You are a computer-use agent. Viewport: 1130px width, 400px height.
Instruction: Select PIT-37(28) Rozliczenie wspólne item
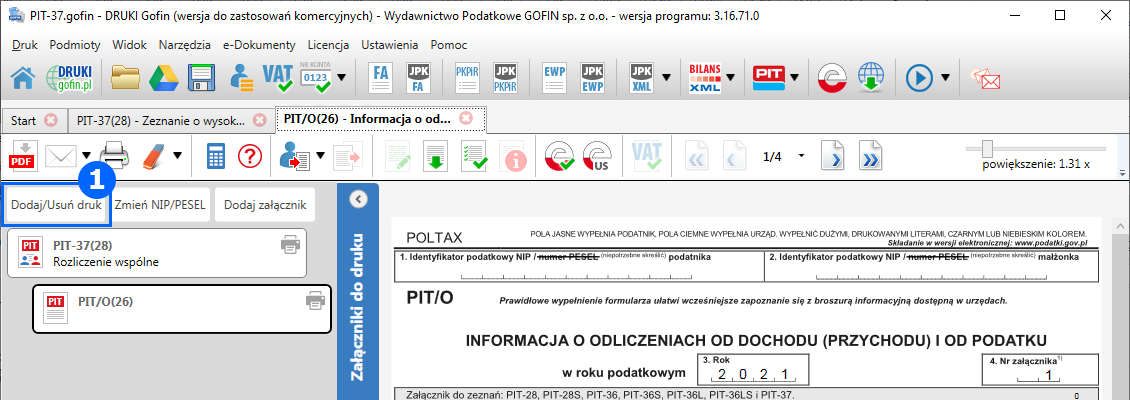click(x=157, y=253)
